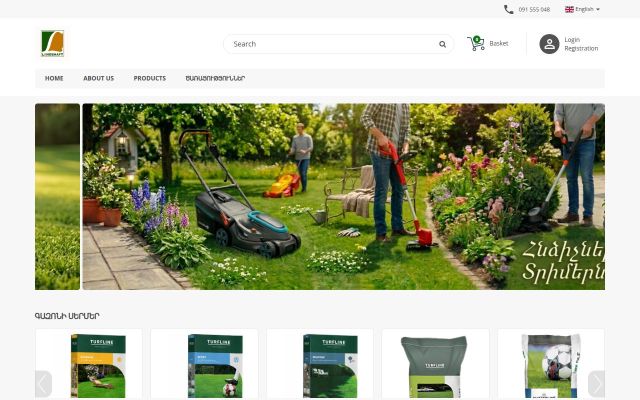Viewport: 640px width, 400px height.
Task: Click the Basket text link
Action: (499, 43)
